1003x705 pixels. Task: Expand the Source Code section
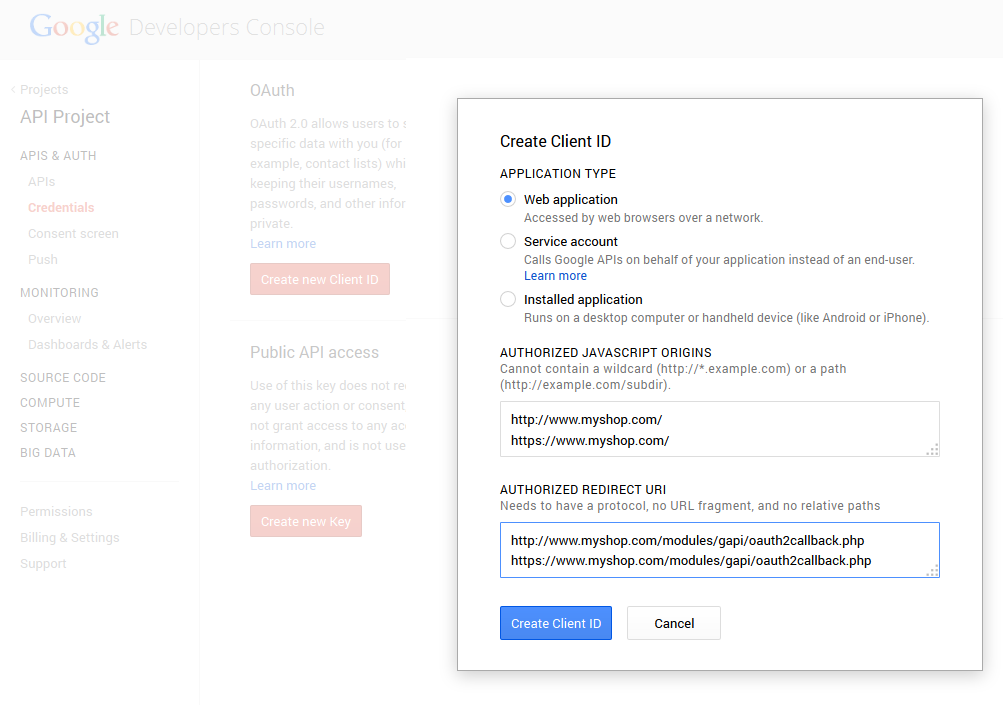pyautogui.click(x=63, y=378)
